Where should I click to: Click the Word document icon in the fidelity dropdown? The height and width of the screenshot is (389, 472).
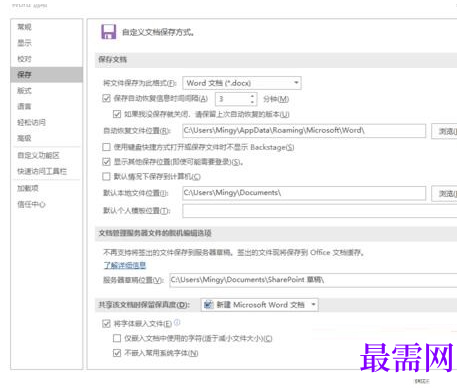coord(208,305)
